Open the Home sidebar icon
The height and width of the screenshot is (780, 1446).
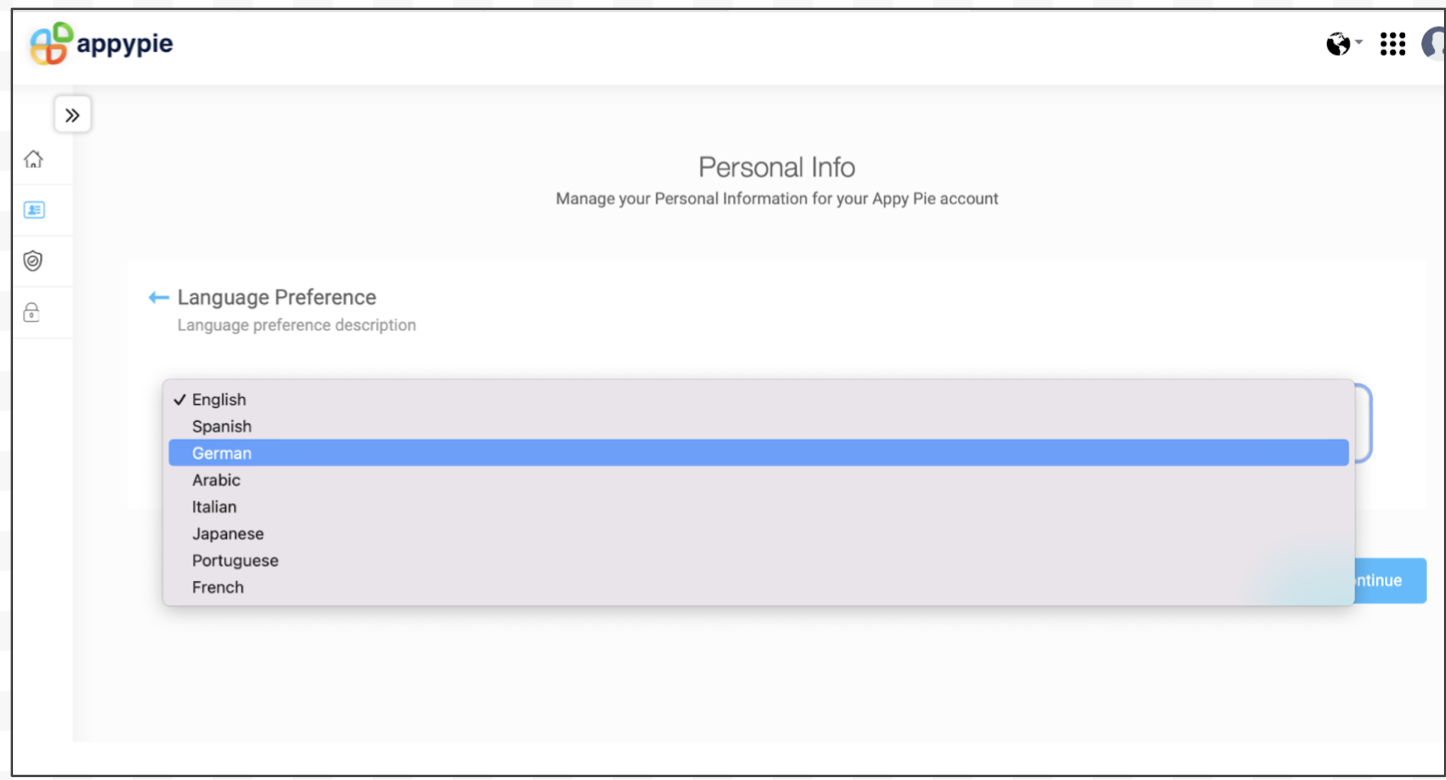pyautogui.click(x=33, y=159)
